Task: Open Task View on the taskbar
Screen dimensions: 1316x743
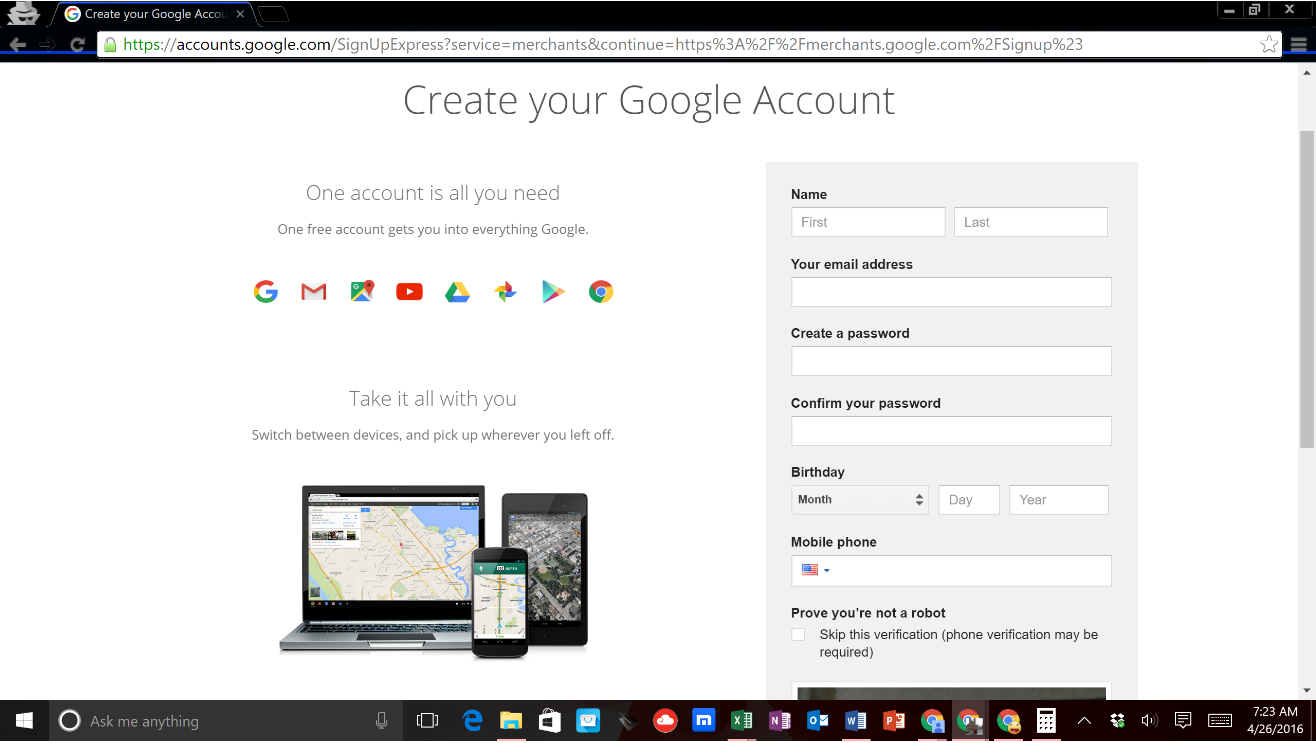Action: point(427,720)
